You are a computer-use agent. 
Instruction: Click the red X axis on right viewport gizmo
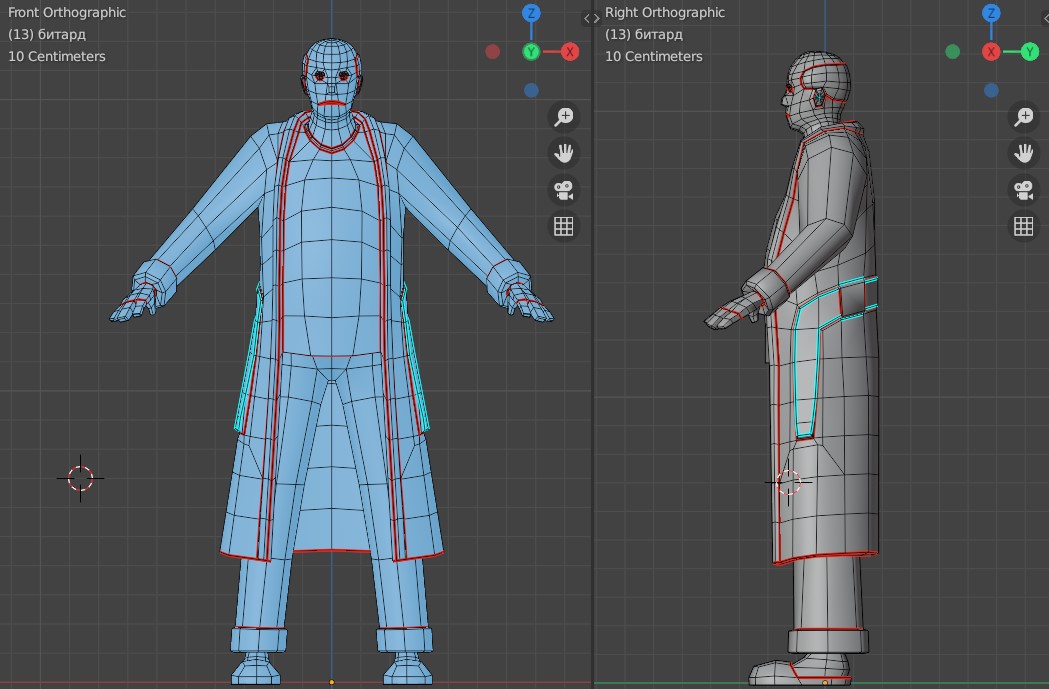point(991,51)
